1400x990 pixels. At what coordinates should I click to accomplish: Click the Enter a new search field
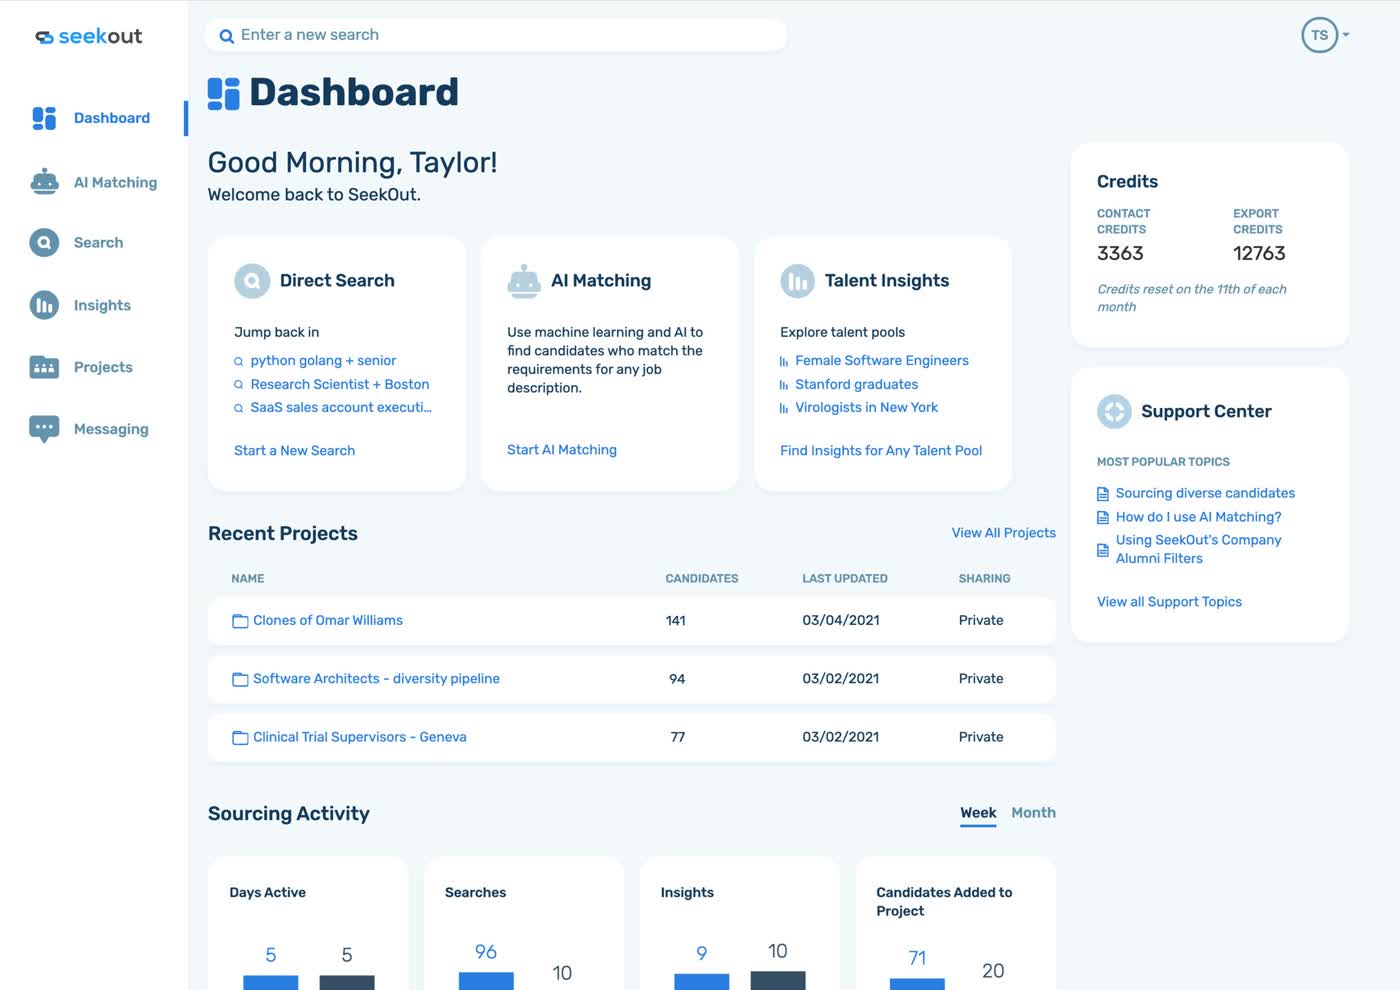pos(495,35)
